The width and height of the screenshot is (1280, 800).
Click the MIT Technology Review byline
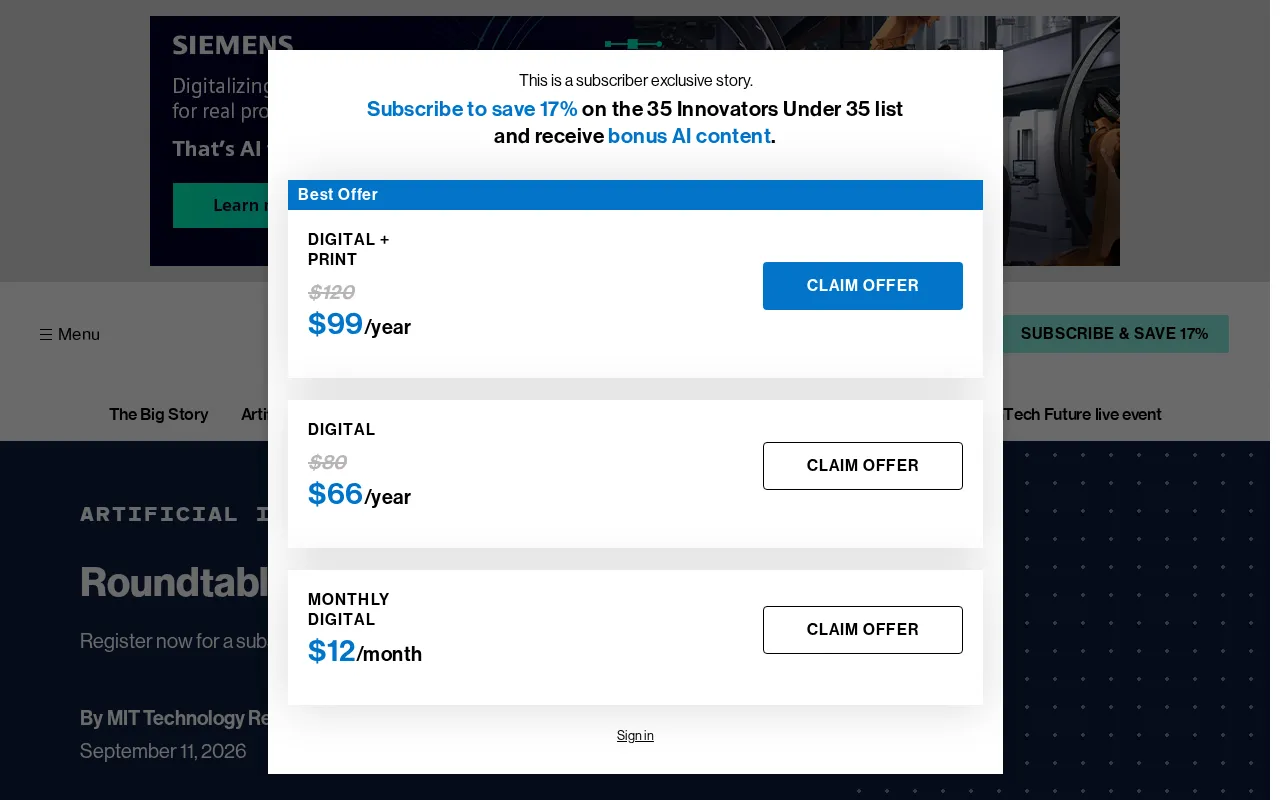(x=174, y=718)
